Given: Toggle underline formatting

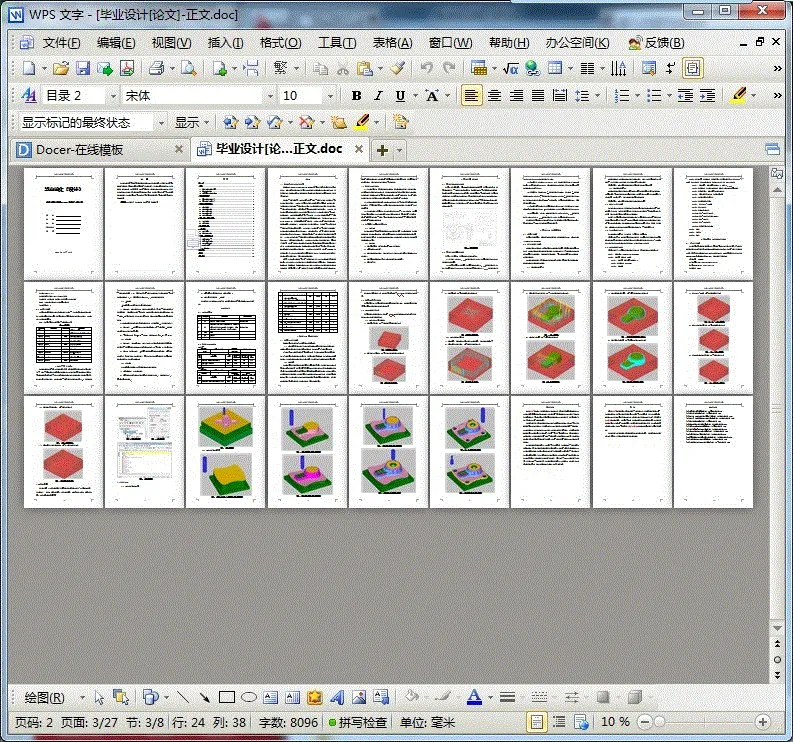Looking at the screenshot, I should 400,96.
